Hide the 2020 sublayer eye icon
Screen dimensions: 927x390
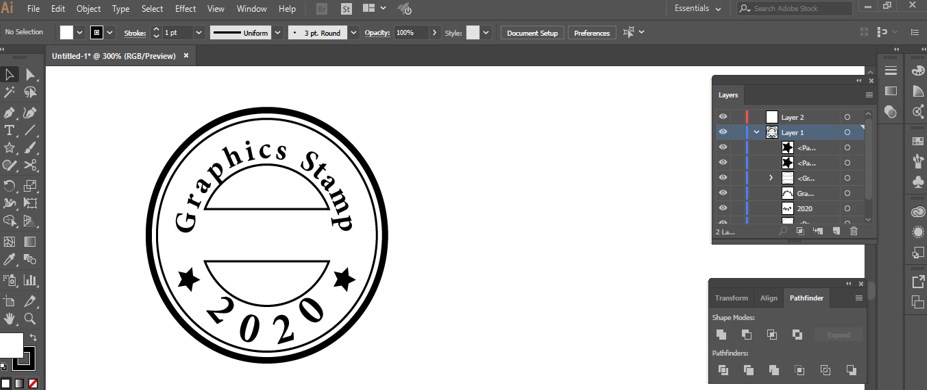click(x=723, y=209)
